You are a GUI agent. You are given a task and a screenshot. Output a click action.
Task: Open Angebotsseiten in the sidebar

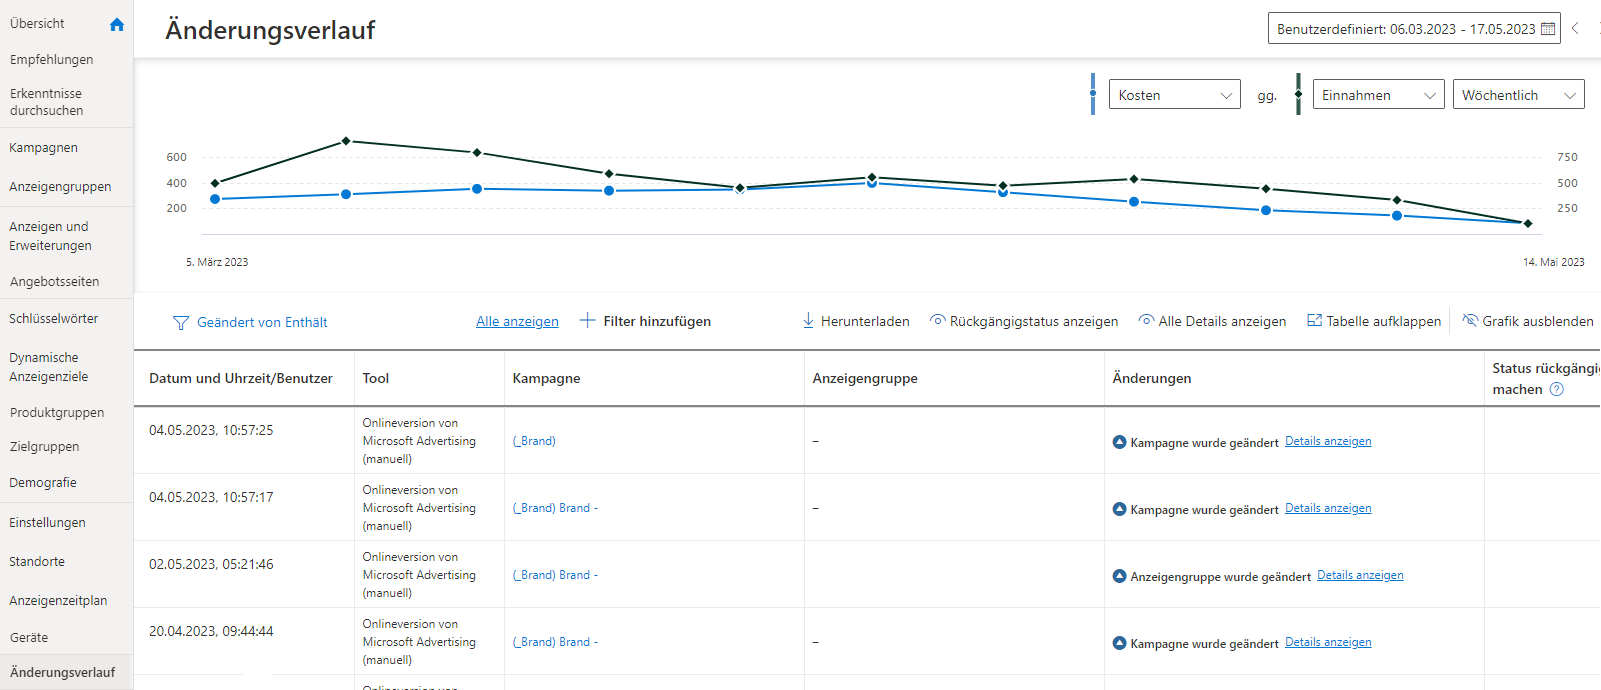(55, 282)
